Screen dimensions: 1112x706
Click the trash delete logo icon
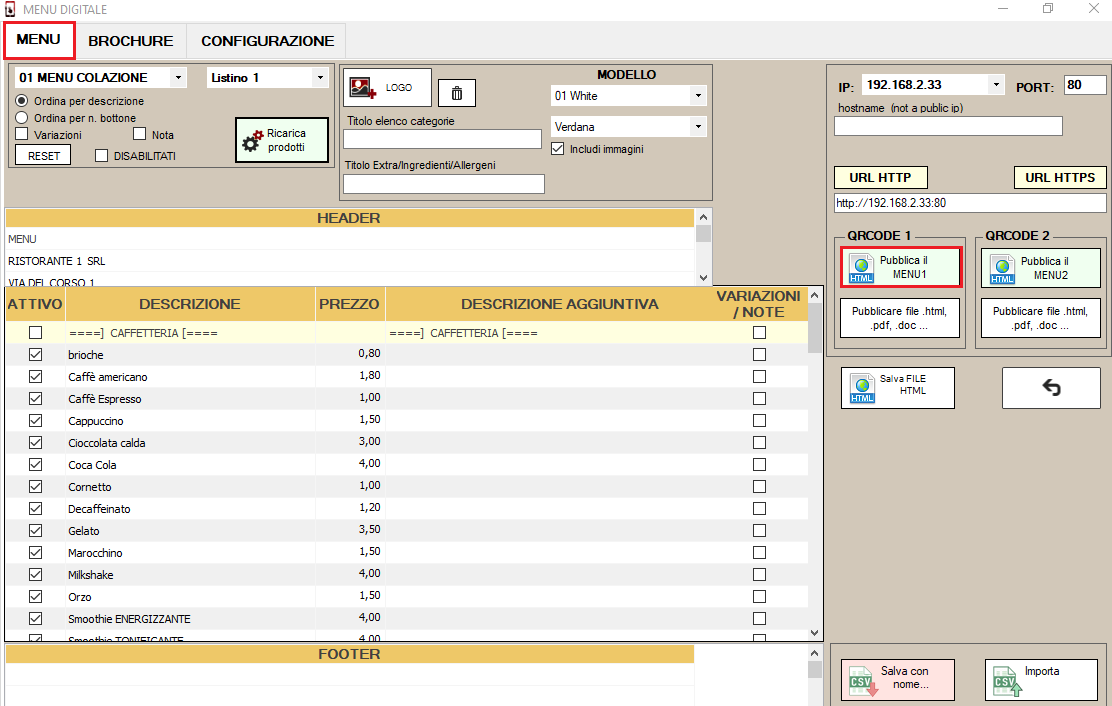pyautogui.click(x=457, y=93)
